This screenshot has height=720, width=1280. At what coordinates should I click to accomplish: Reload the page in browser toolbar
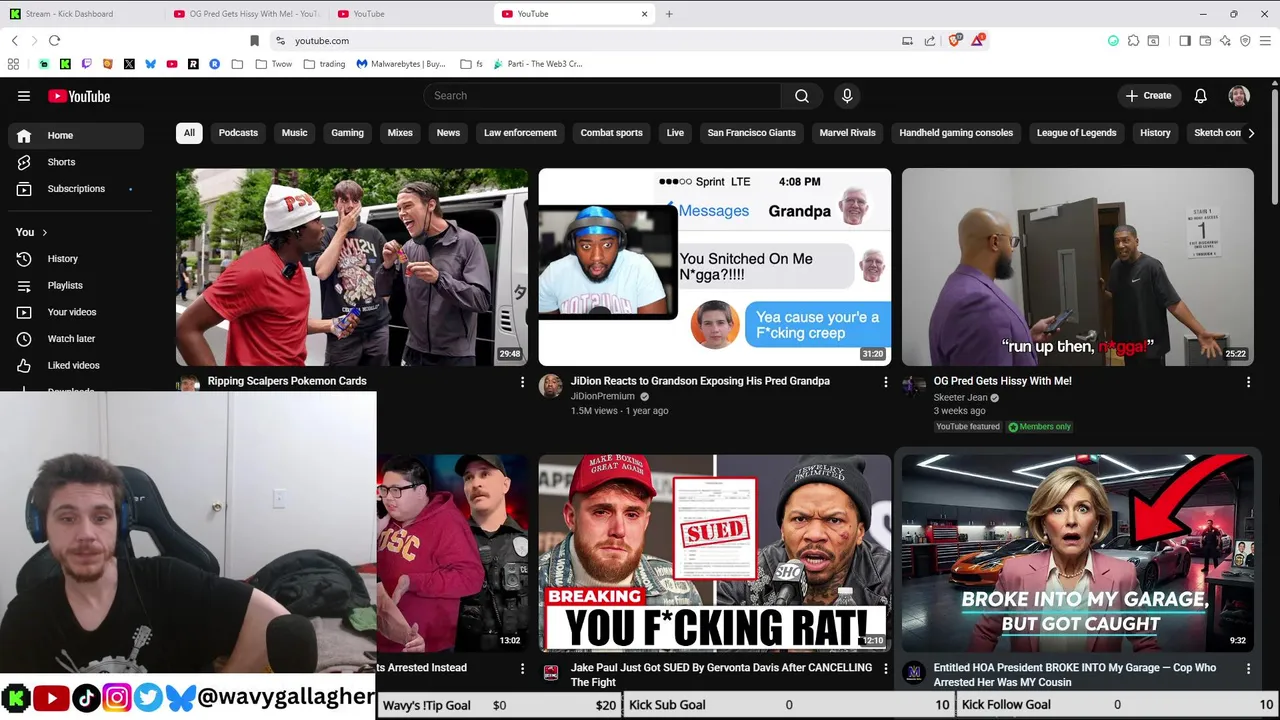tap(54, 40)
